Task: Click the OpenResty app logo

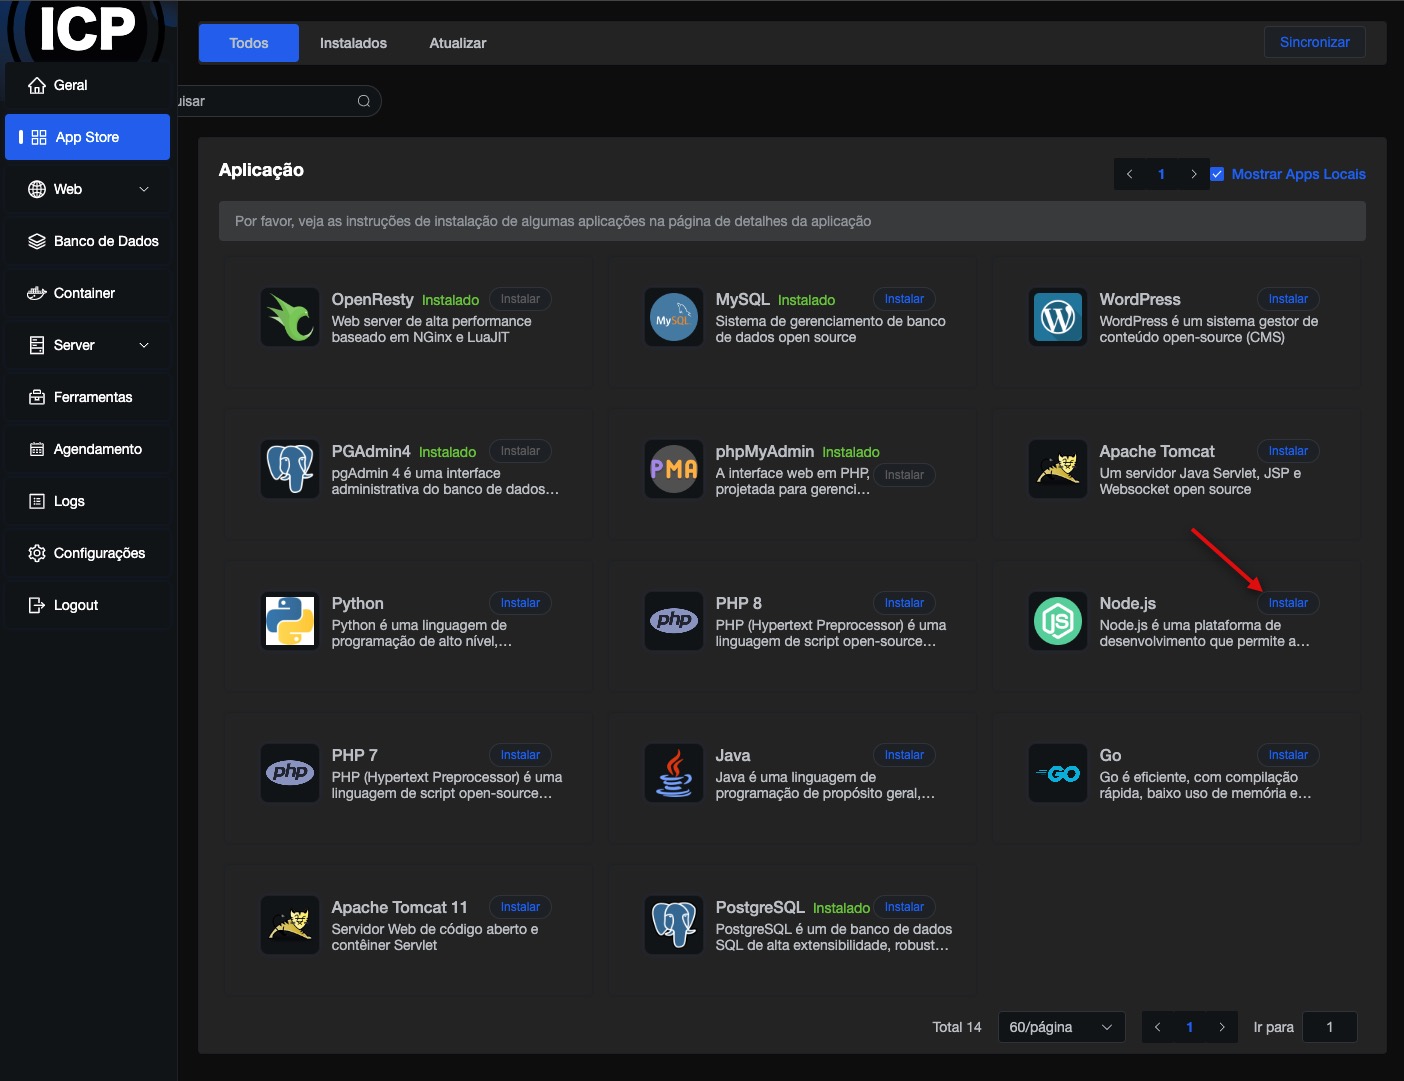Action: coord(290,317)
